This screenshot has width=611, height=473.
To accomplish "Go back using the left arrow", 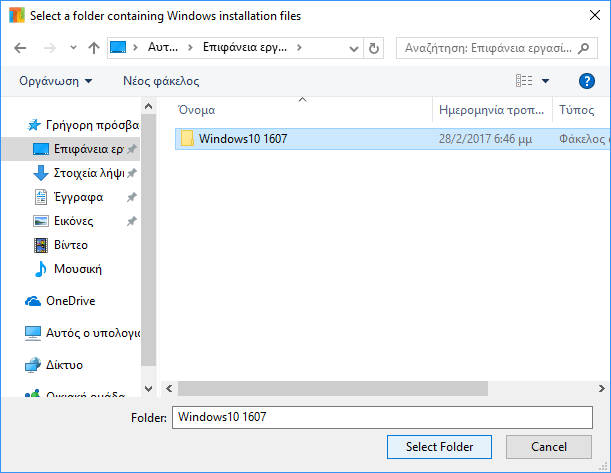I will (20, 48).
